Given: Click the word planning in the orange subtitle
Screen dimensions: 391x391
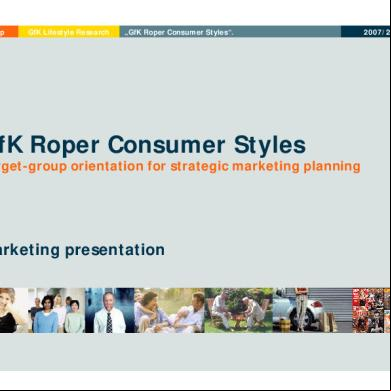Looking at the screenshot, I should point(332,167).
